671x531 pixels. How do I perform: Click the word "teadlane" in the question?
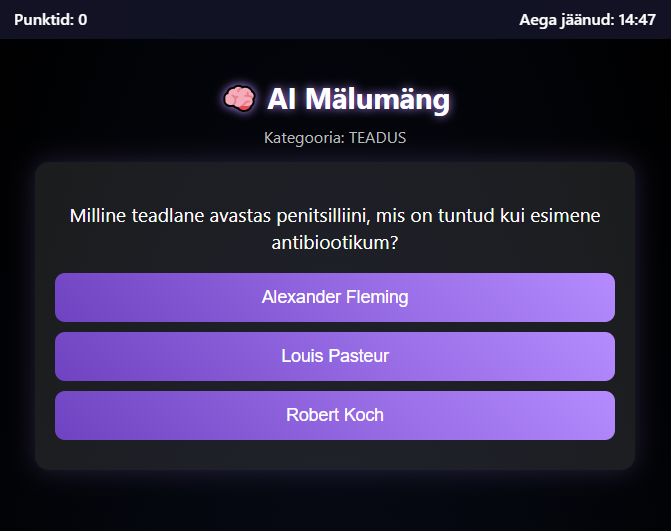164,216
